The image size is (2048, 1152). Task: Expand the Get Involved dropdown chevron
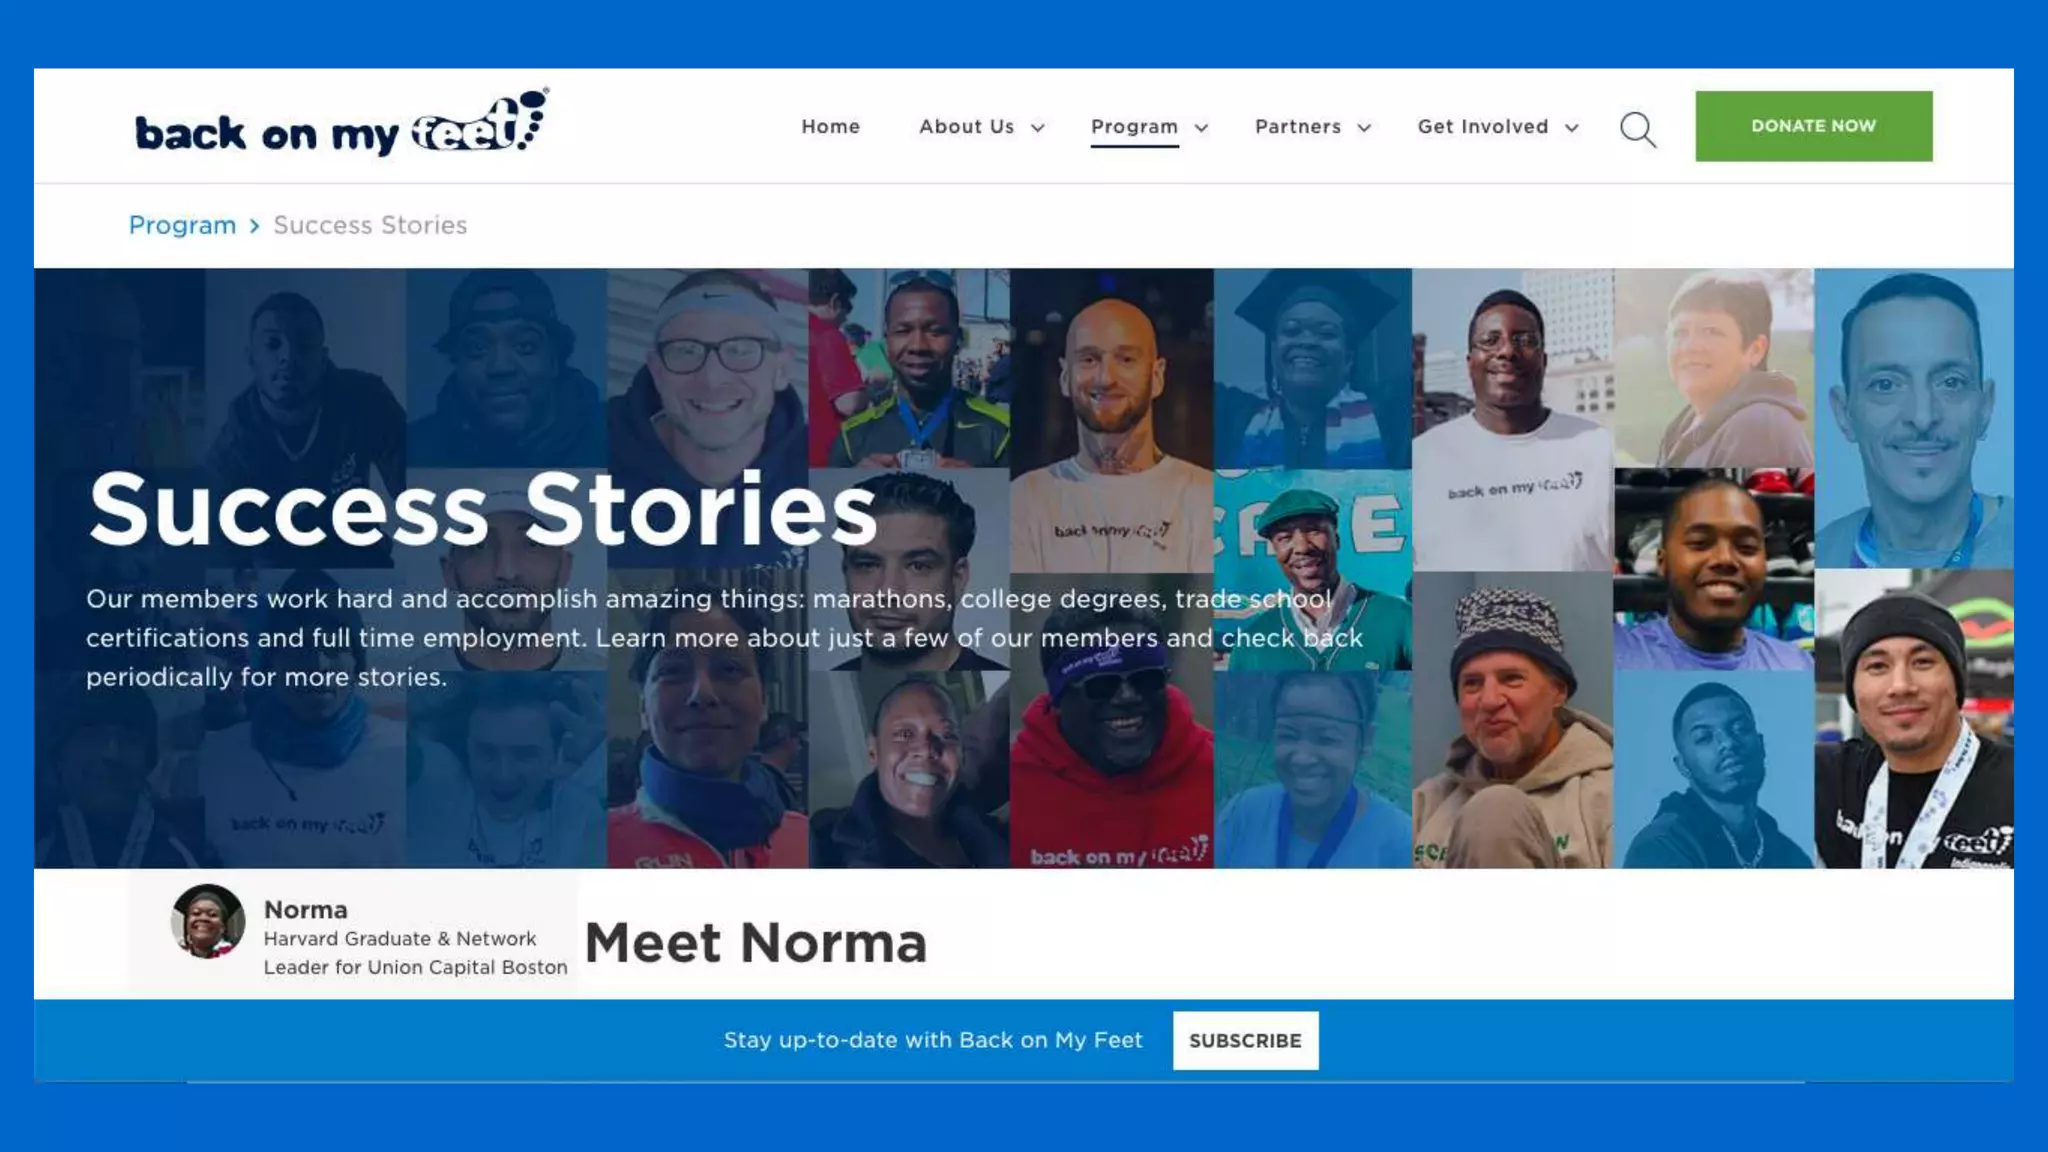pos(1572,128)
